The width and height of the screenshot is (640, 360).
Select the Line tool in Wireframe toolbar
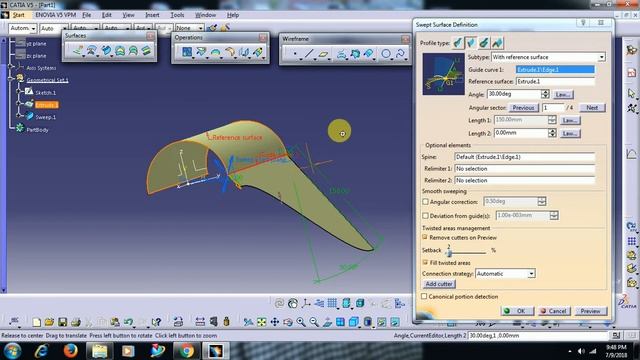[x=309, y=53]
